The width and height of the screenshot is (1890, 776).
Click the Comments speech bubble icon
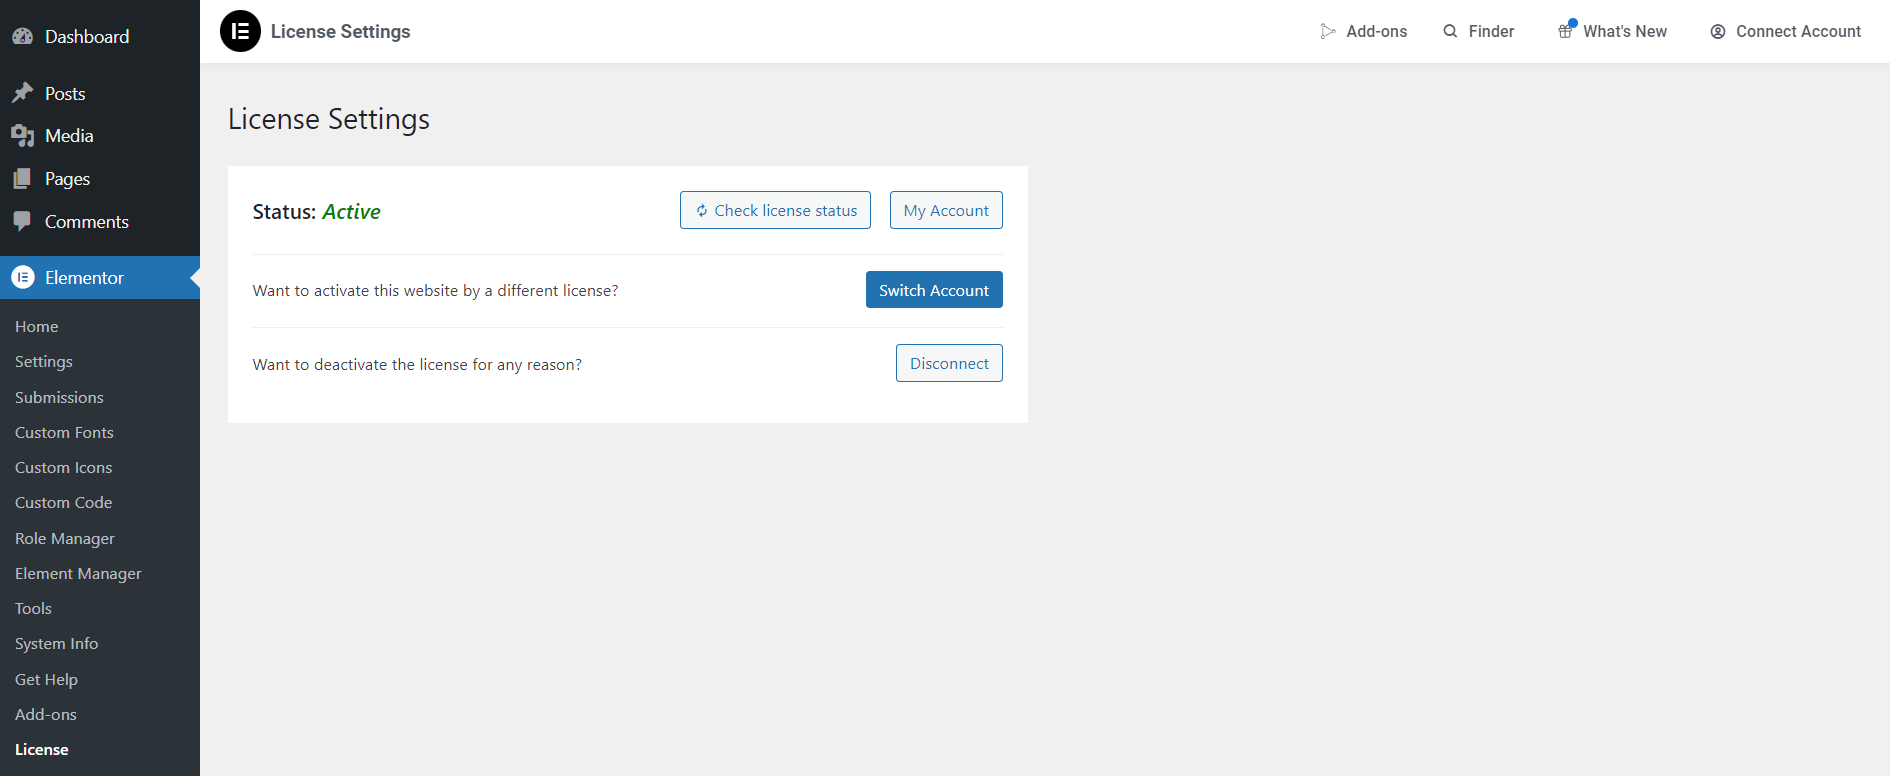[22, 221]
